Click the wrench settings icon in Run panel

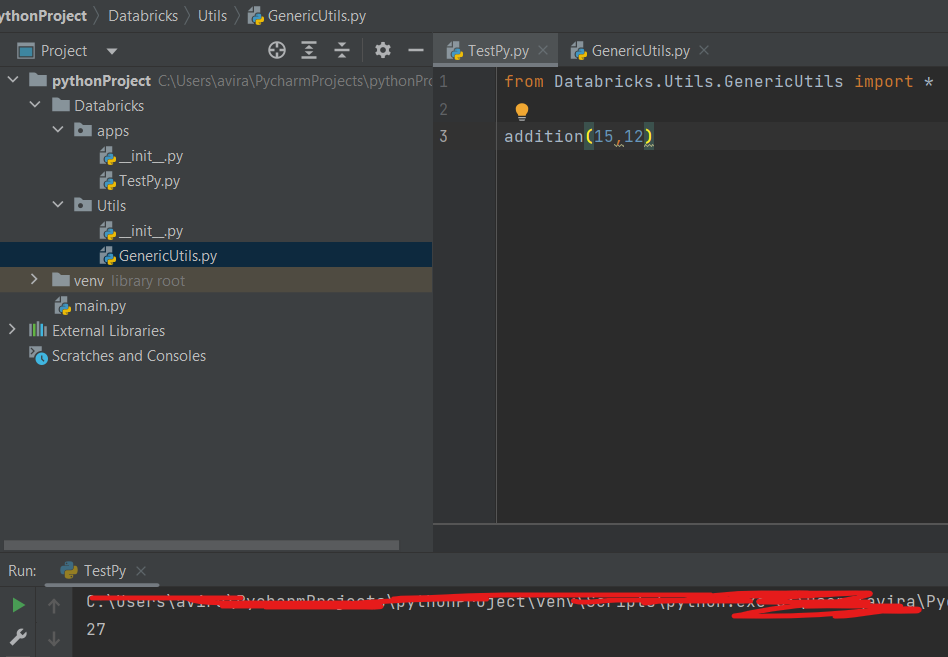point(18,636)
